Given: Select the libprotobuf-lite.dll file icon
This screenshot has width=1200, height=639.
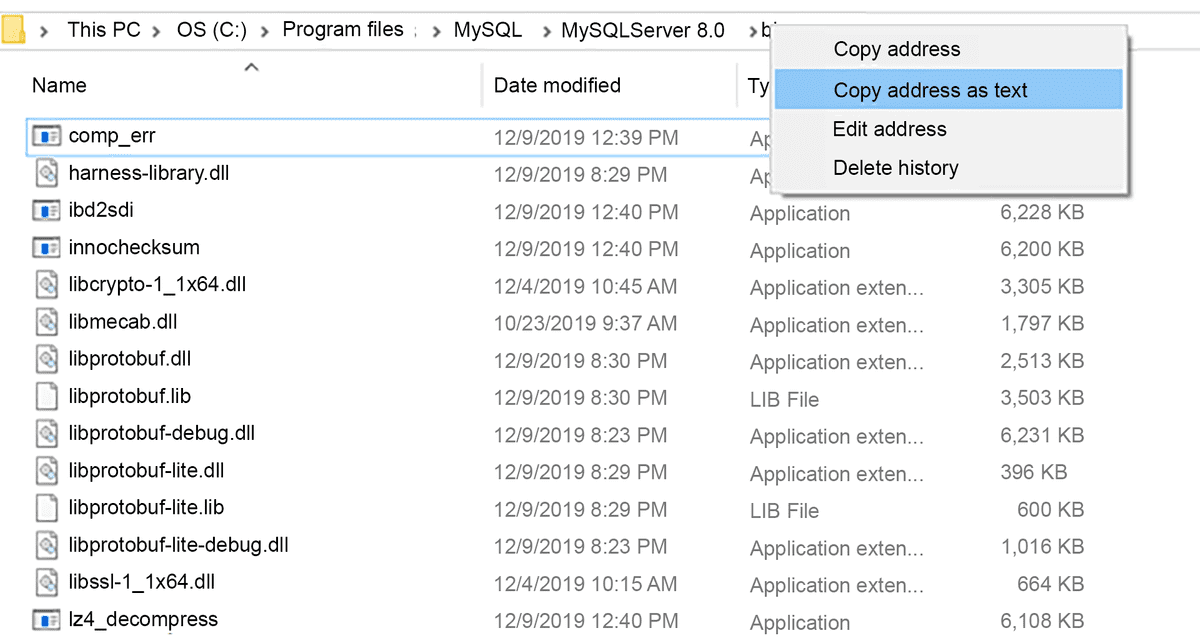Looking at the screenshot, I should [x=47, y=471].
